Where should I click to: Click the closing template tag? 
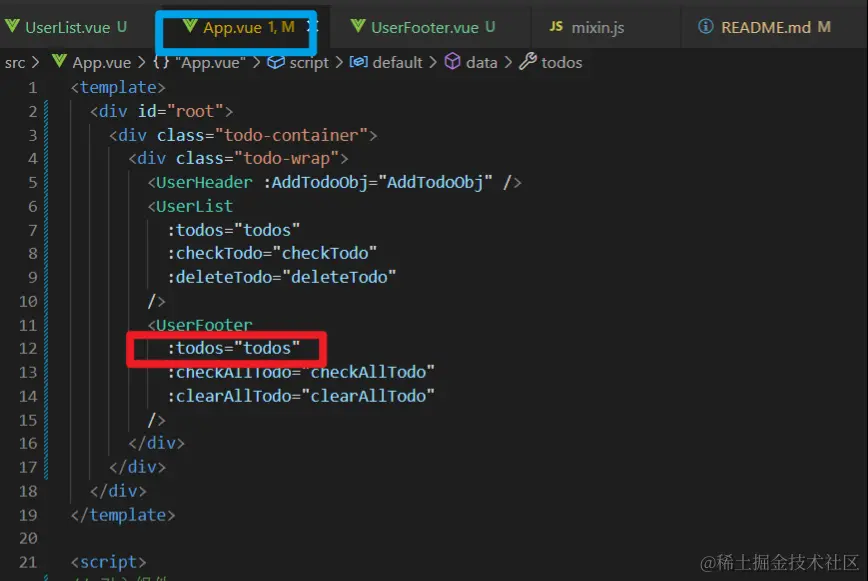[x=123, y=515]
